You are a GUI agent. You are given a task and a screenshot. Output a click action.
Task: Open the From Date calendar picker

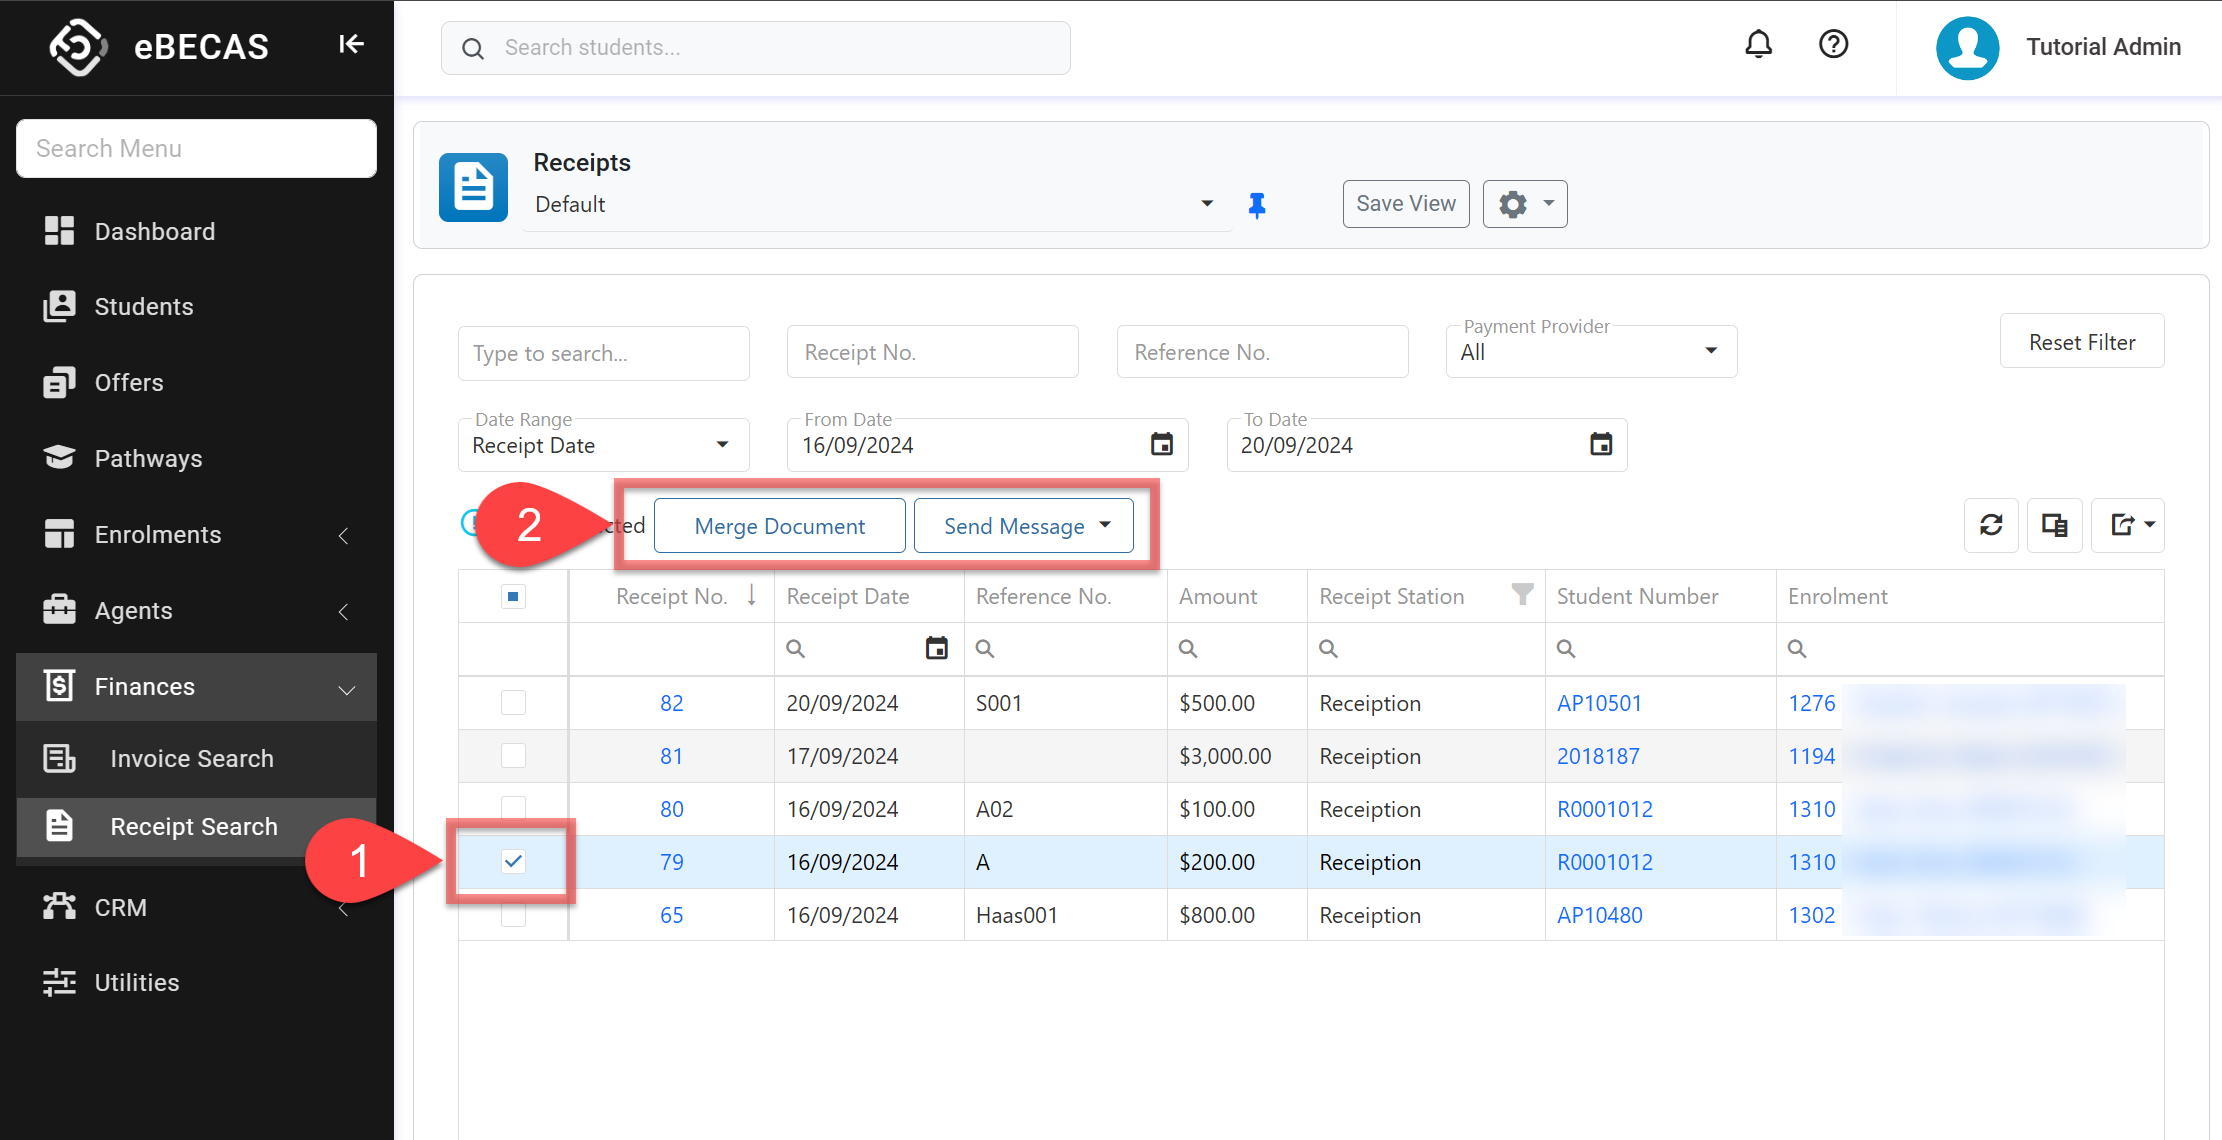[1161, 444]
